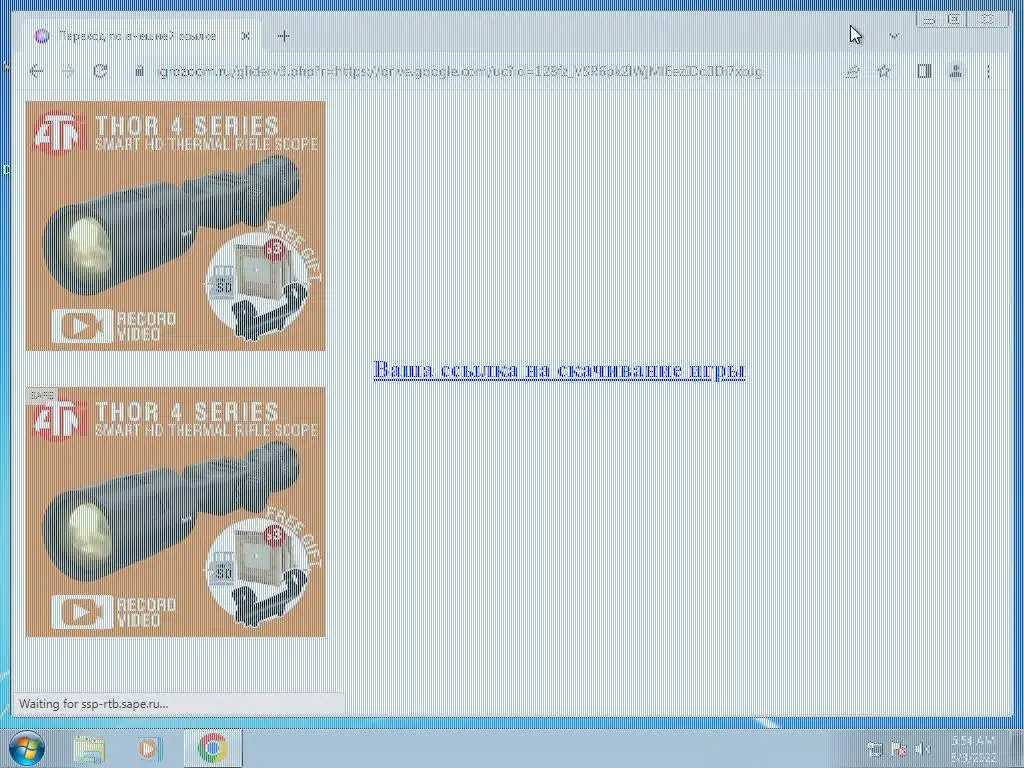Click the Chrome taskbar icon
This screenshot has width=1024, height=768.
[x=213, y=748]
